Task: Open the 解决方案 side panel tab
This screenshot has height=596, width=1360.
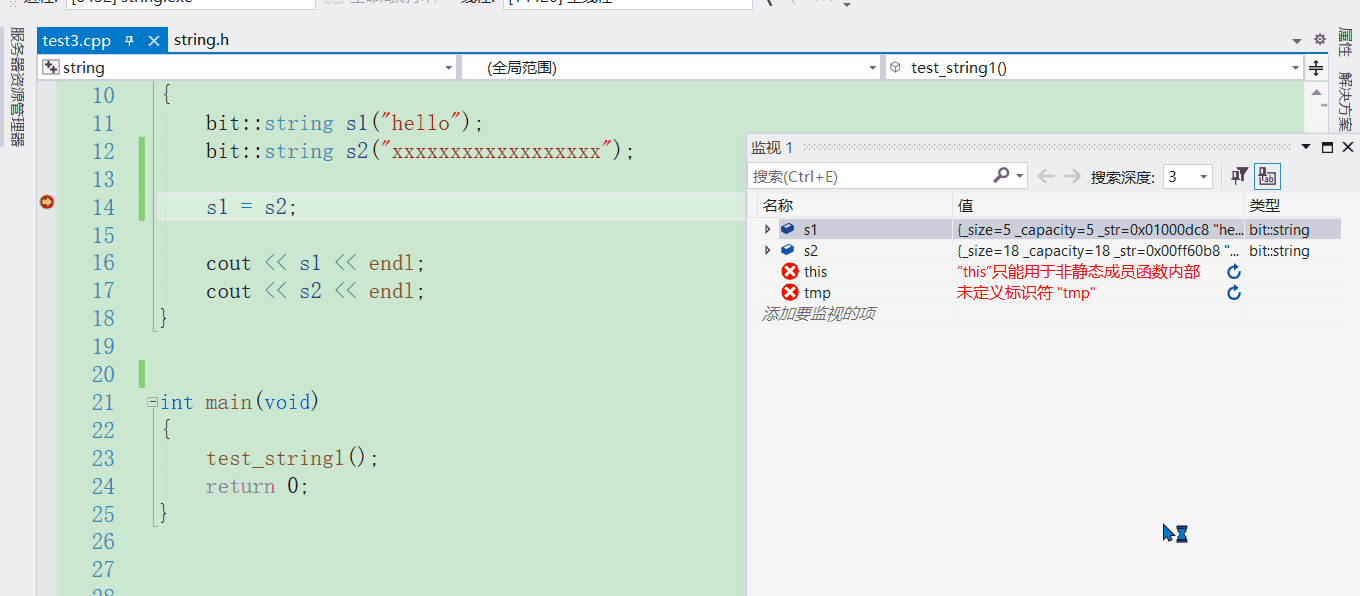Action: tap(1345, 101)
